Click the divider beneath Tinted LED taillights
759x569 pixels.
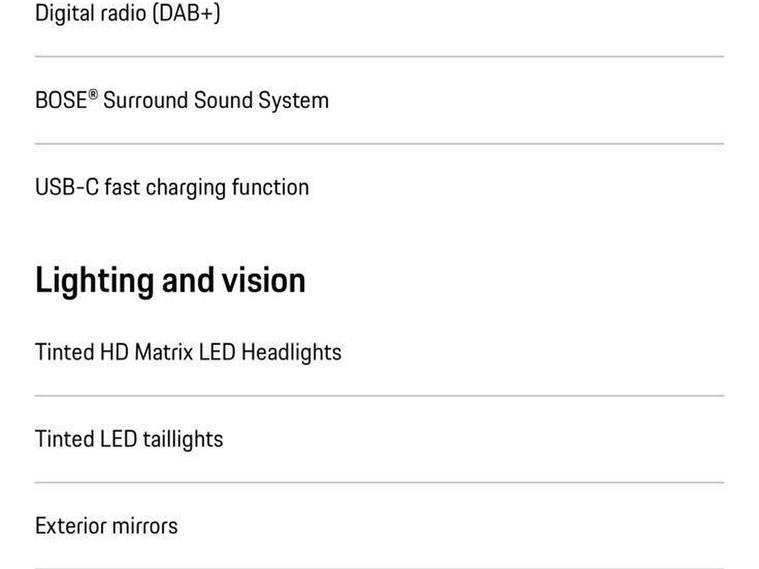click(380, 483)
